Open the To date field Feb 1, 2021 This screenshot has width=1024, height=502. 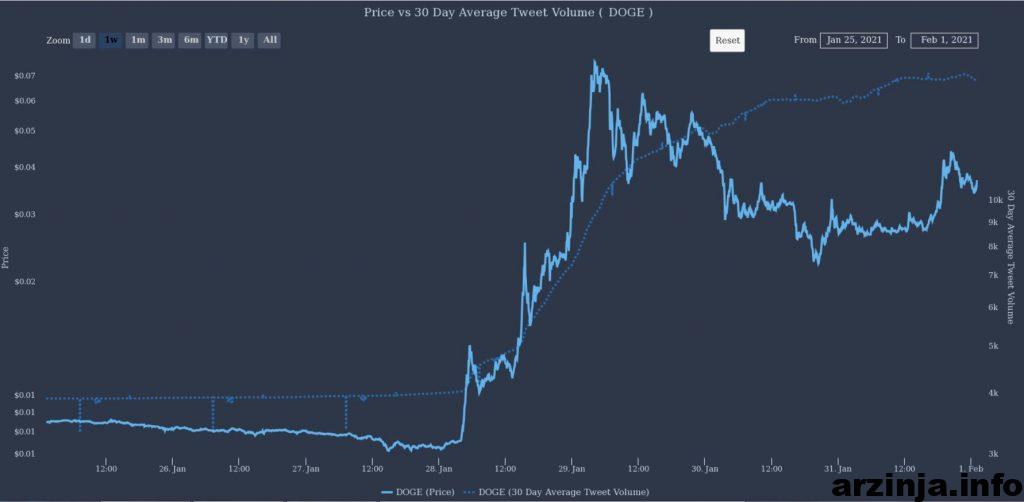945,40
